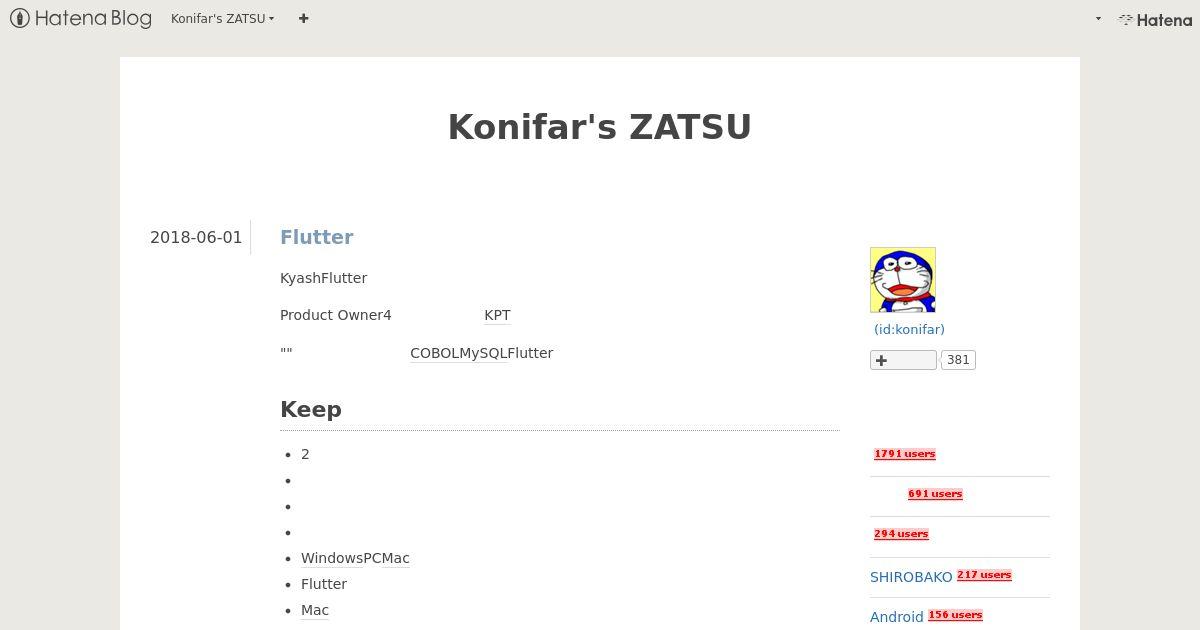The image size is (1200, 630).
Task: Open the 691 users bookmark badge
Action: (935, 494)
